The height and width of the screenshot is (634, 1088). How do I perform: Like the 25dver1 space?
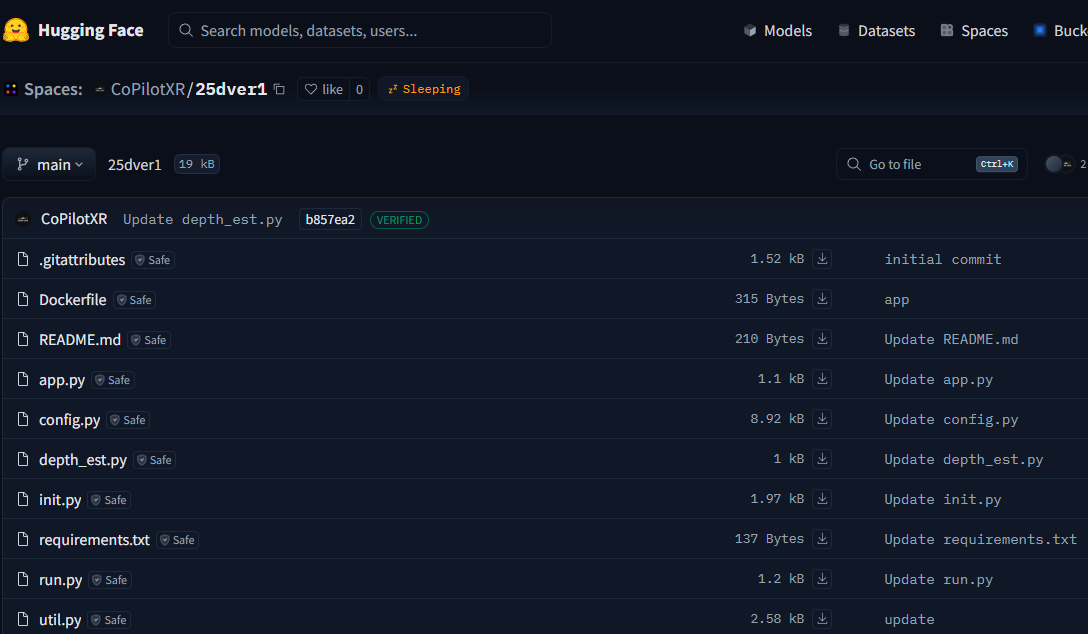(323, 89)
